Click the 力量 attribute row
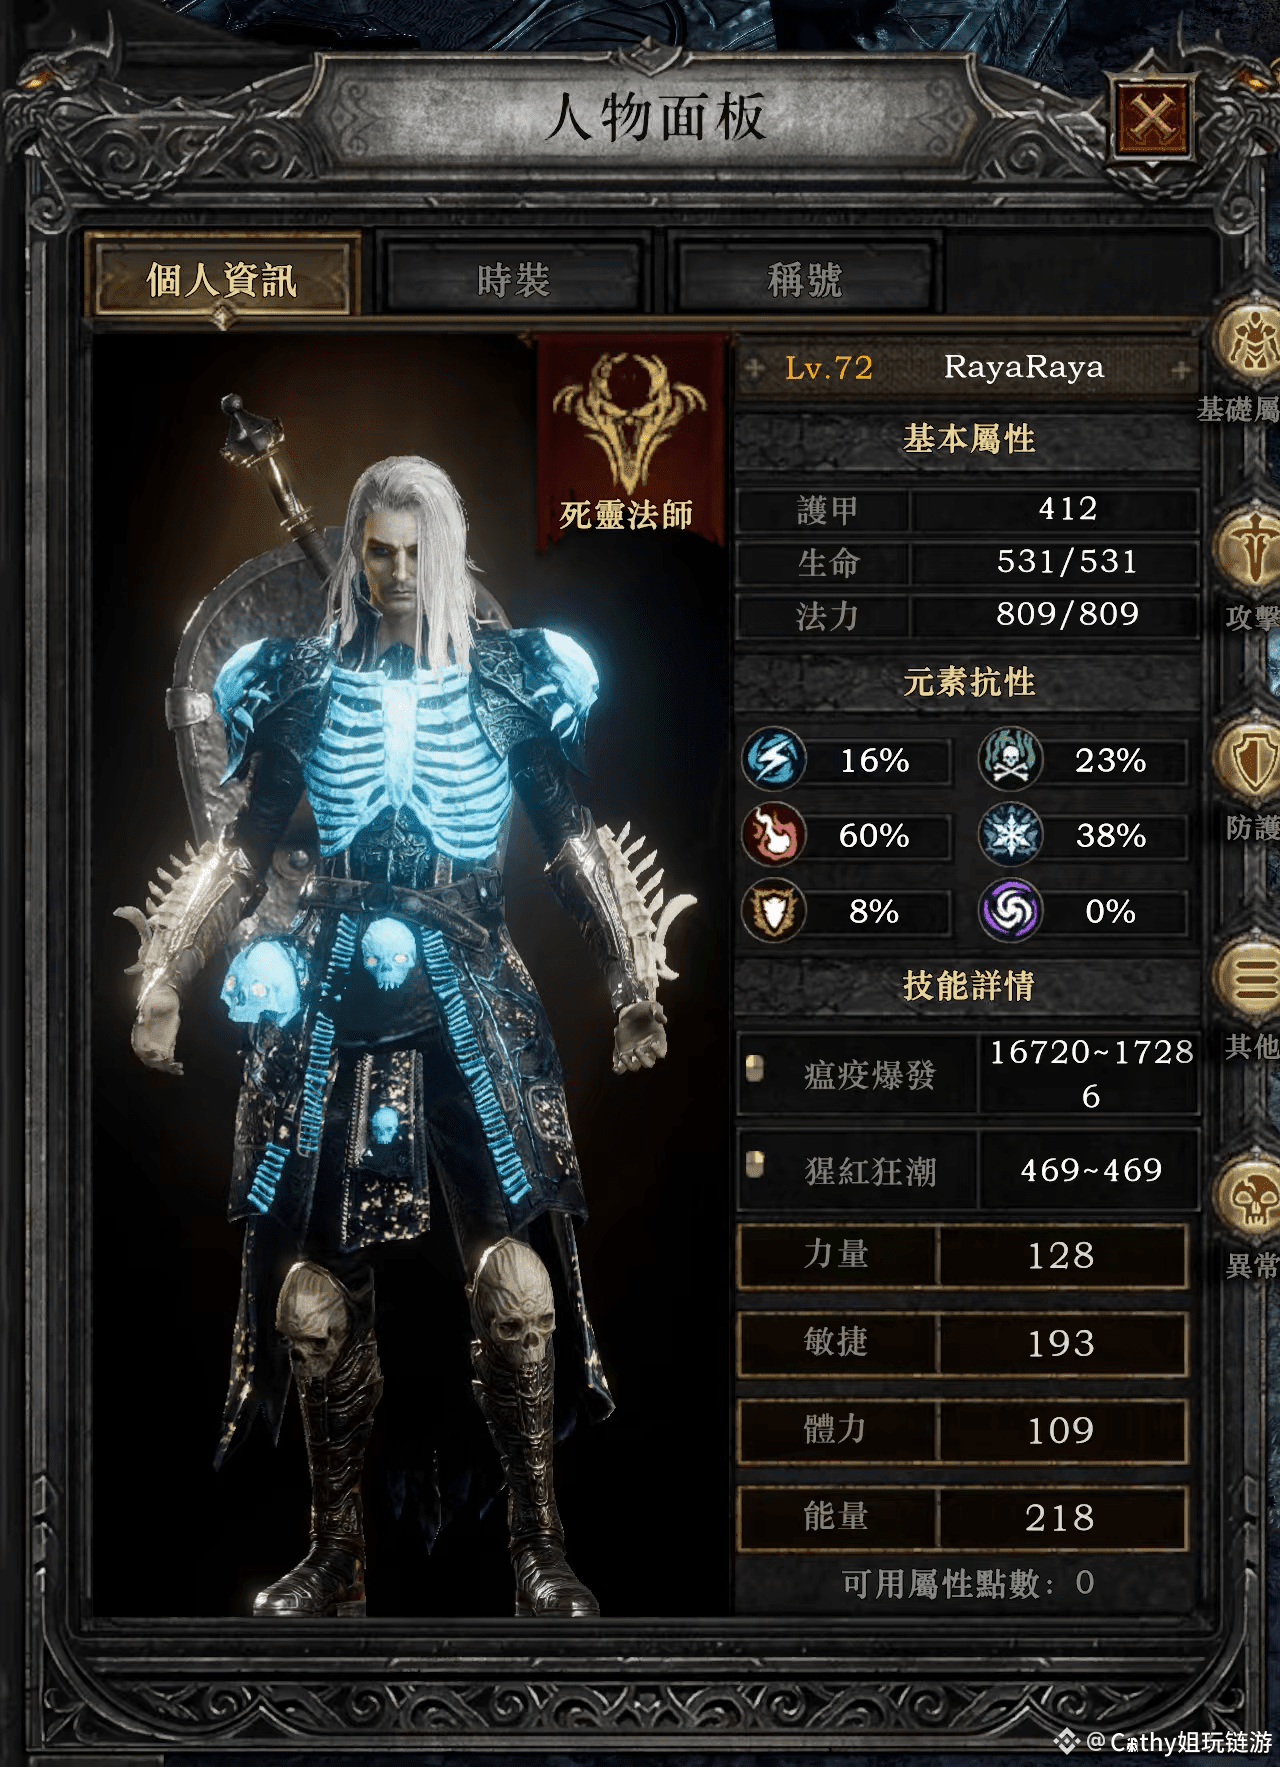1280x1767 pixels. [962, 1256]
